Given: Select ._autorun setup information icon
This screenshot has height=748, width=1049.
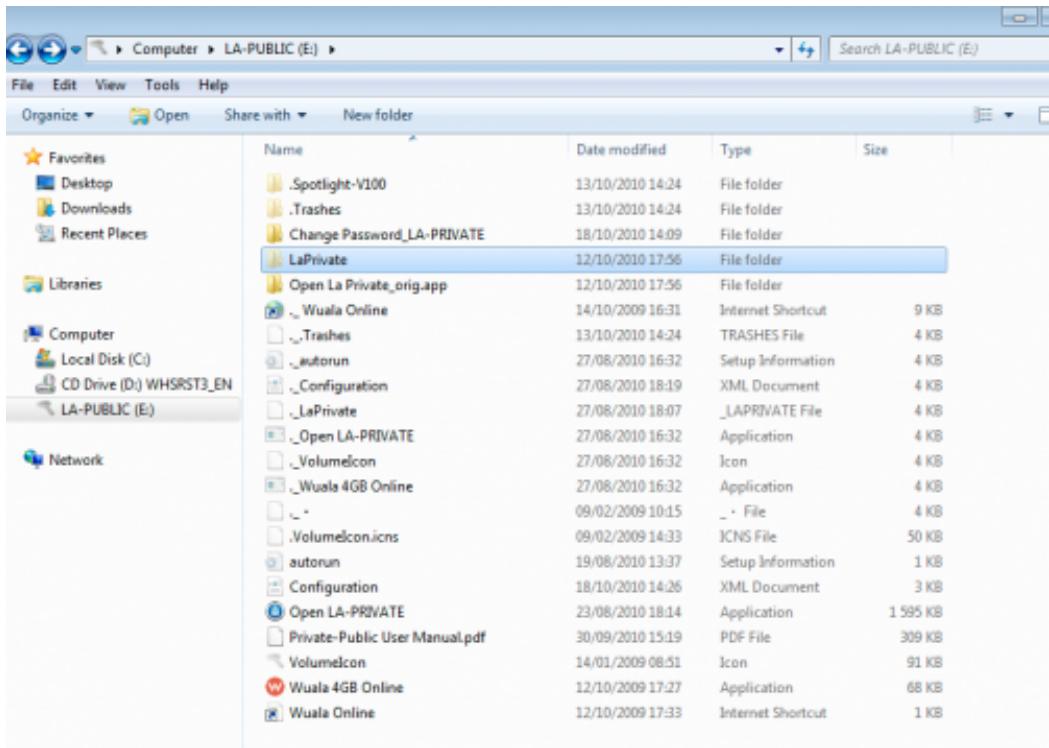Looking at the screenshot, I should (x=274, y=361).
